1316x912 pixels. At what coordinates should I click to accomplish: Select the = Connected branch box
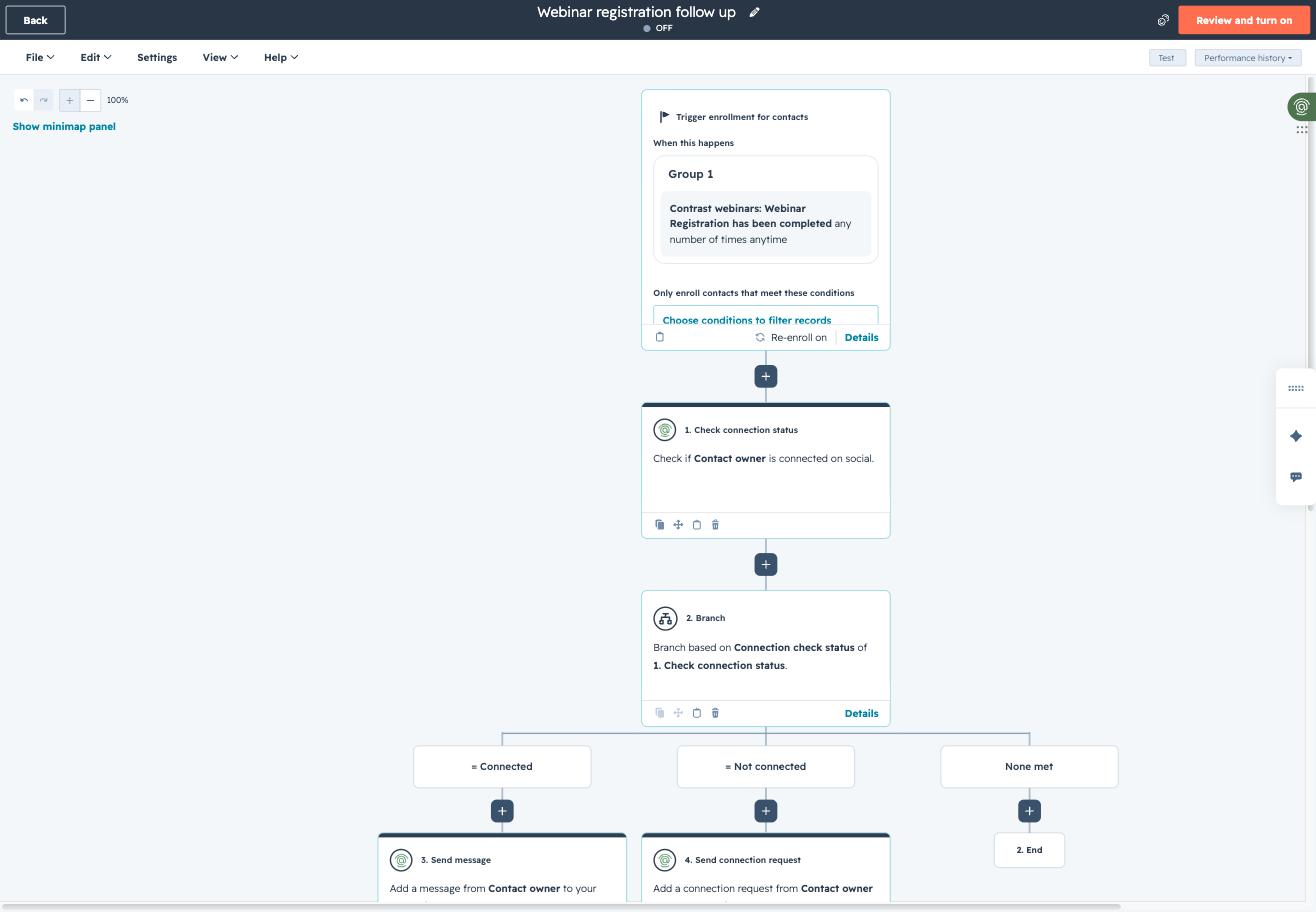[502, 767]
